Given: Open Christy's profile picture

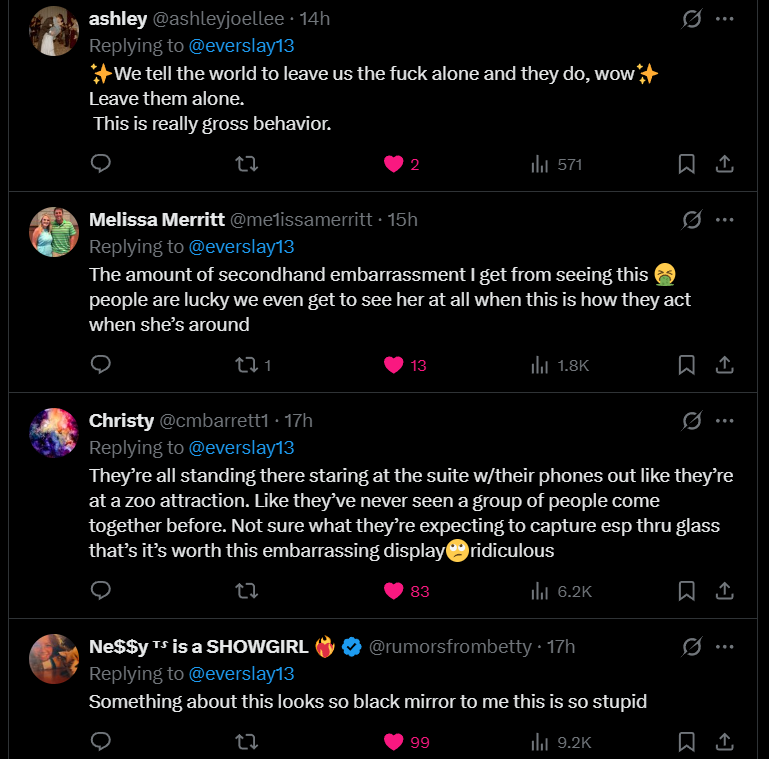Looking at the screenshot, I should pos(54,433).
